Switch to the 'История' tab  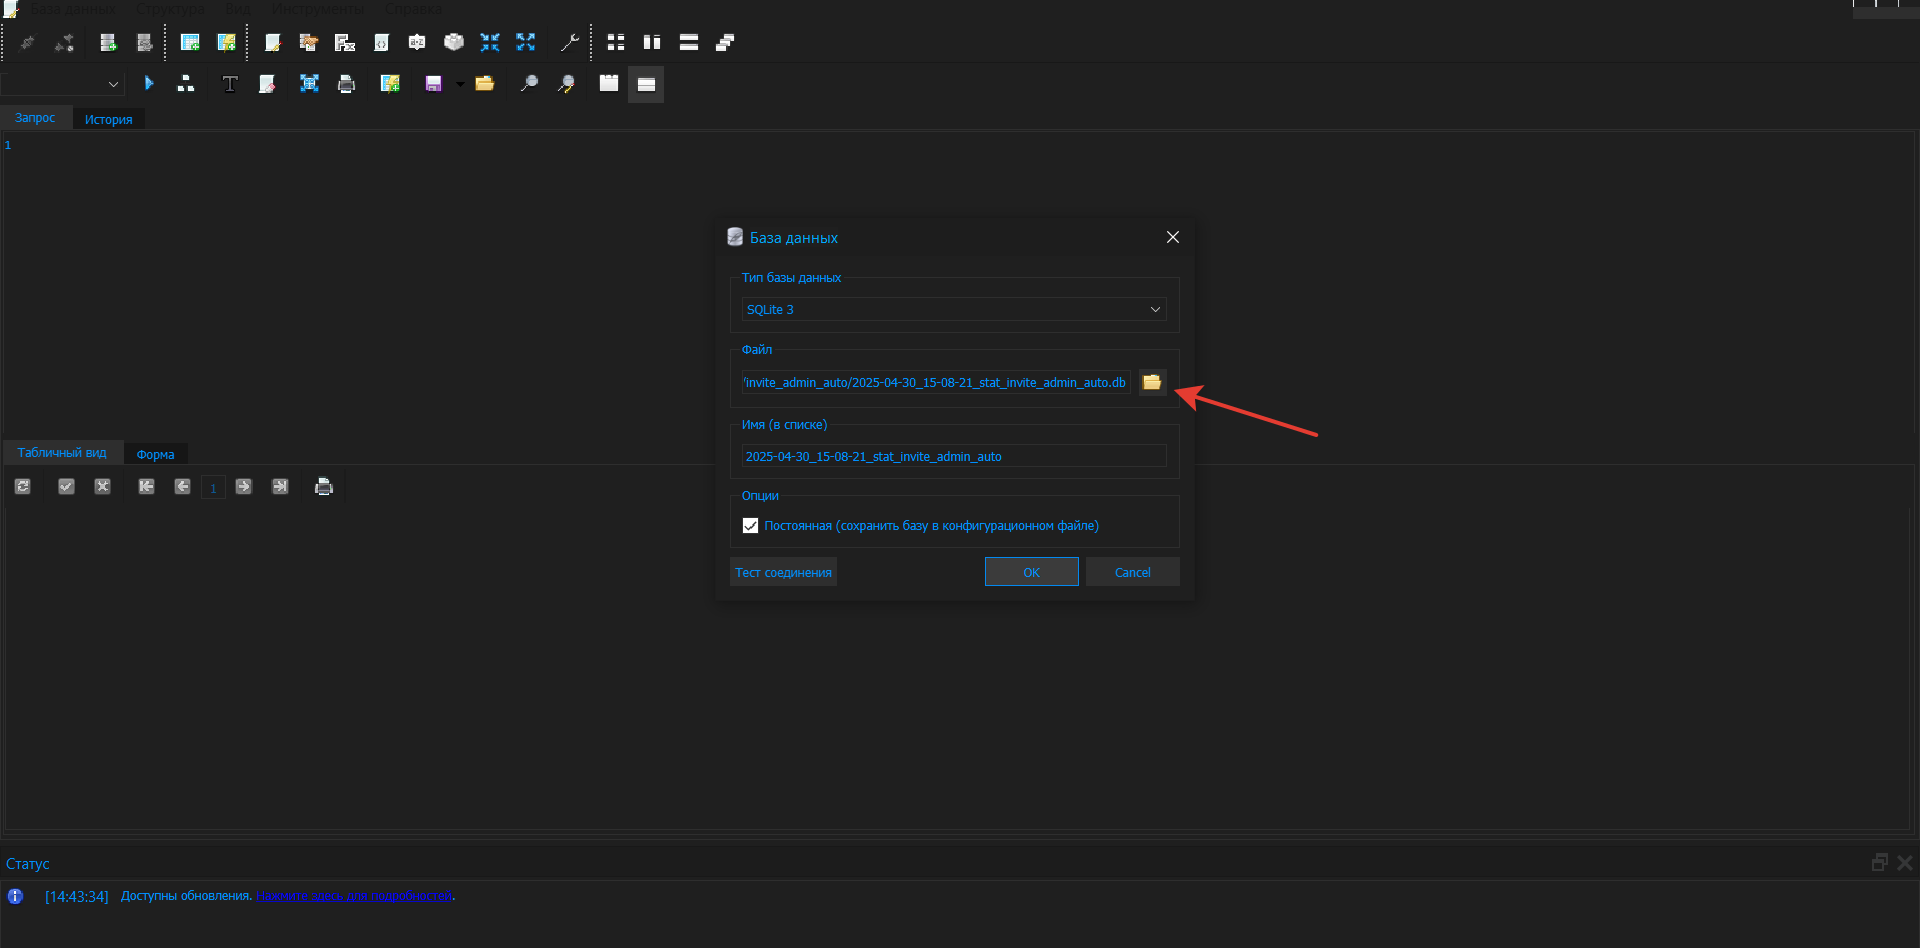108,119
